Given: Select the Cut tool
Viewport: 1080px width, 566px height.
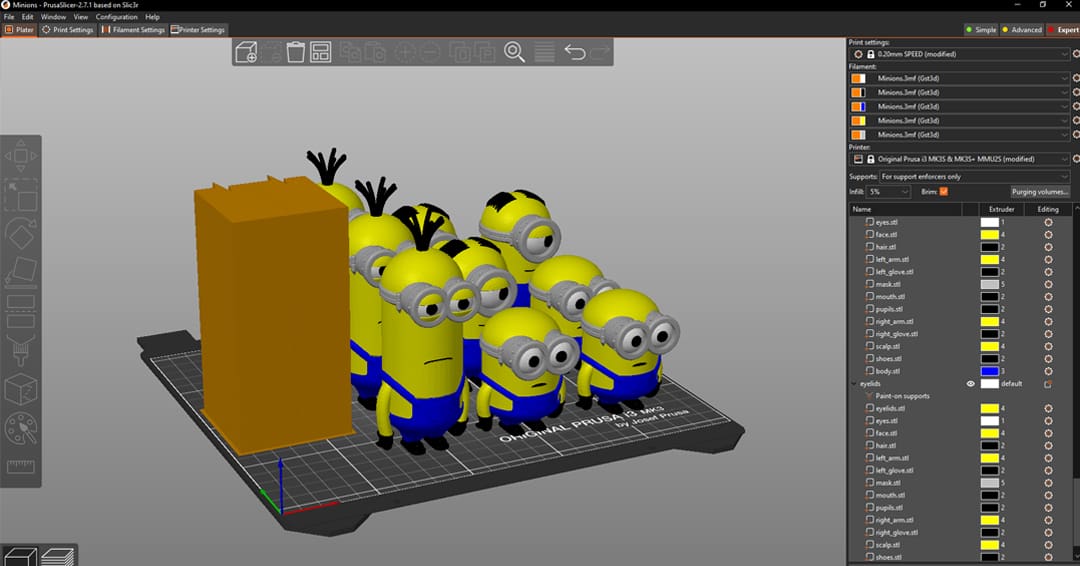Looking at the screenshot, I should pos(21,311).
